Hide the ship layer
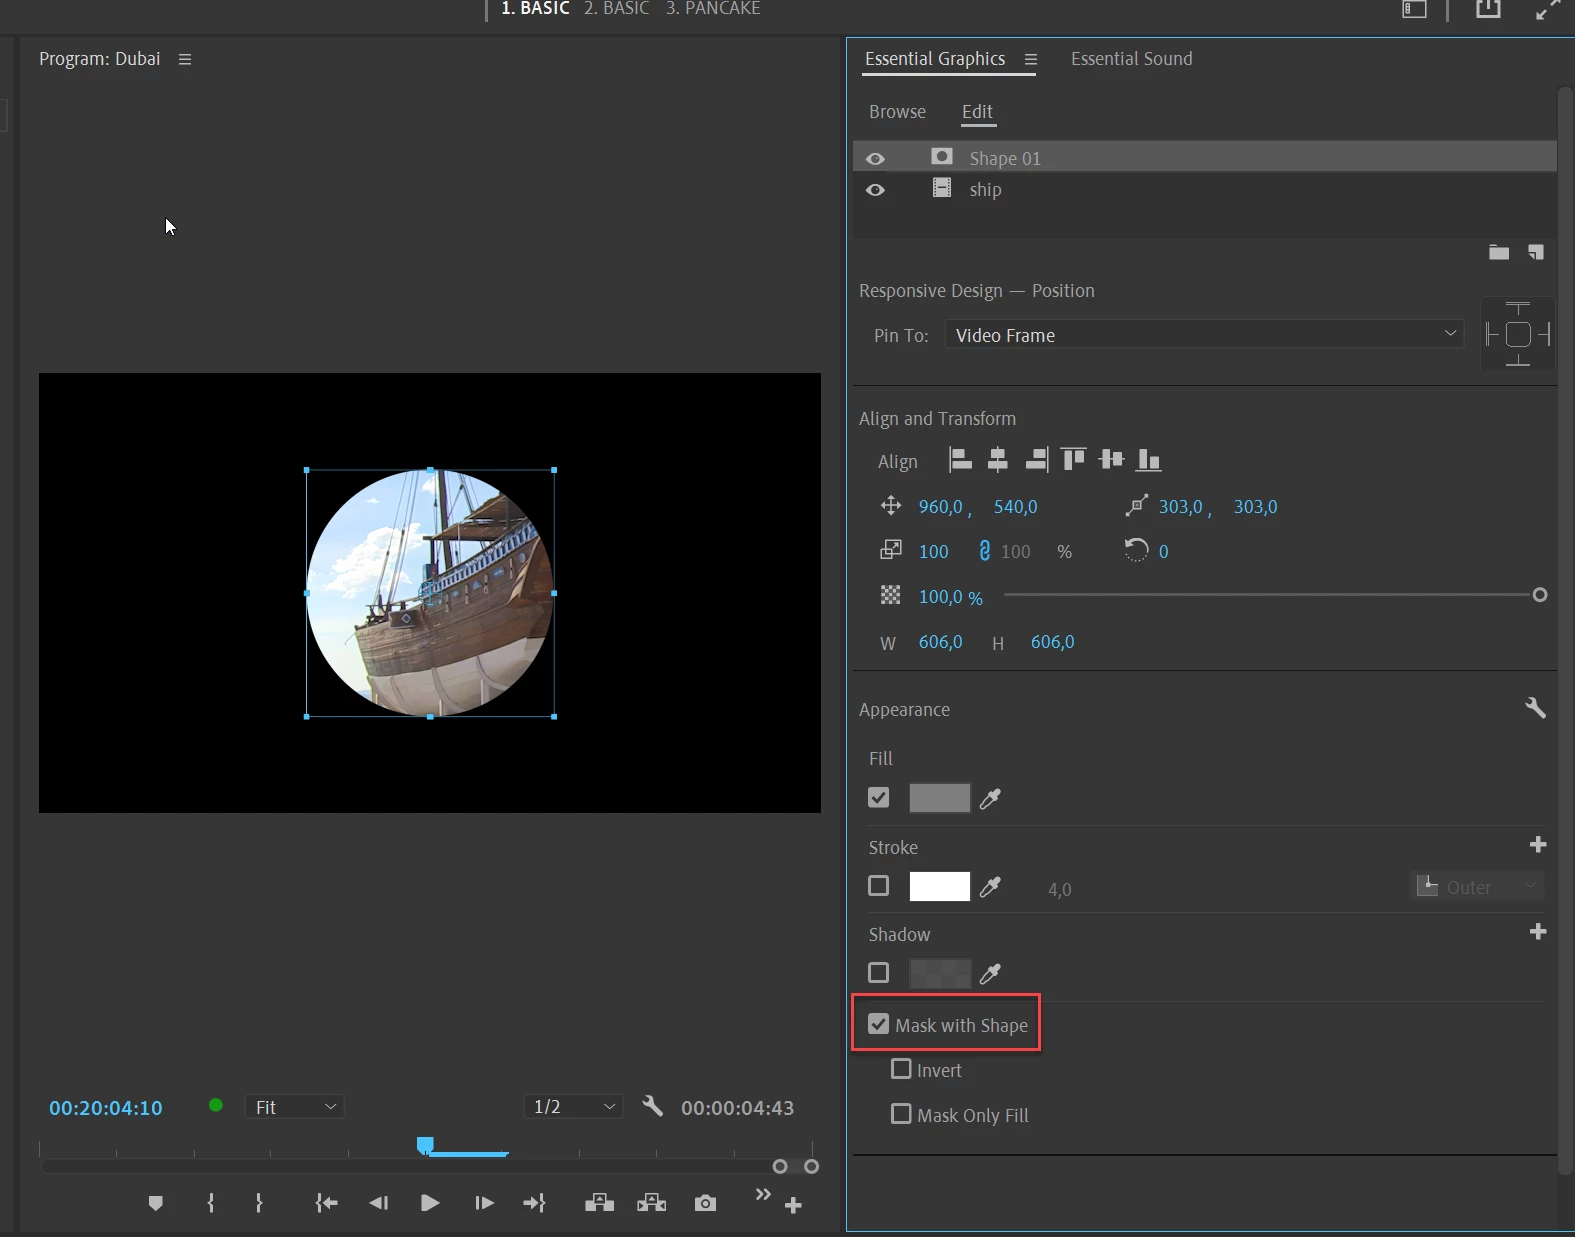 [x=875, y=190]
